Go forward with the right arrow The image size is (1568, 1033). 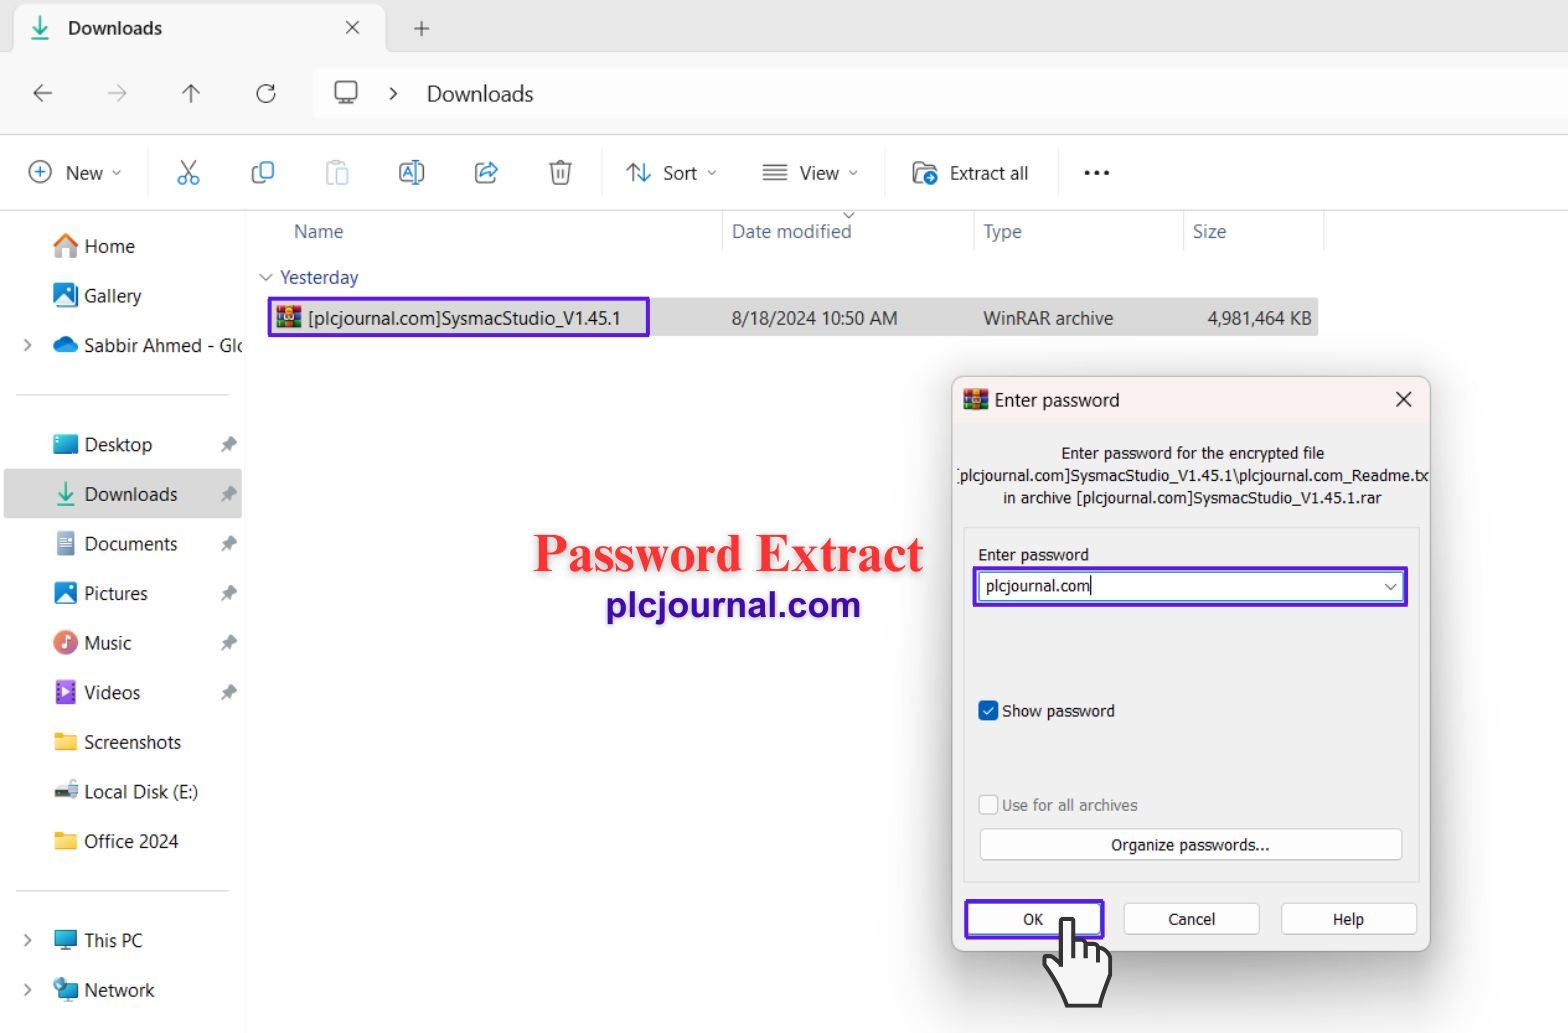pos(117,93)
